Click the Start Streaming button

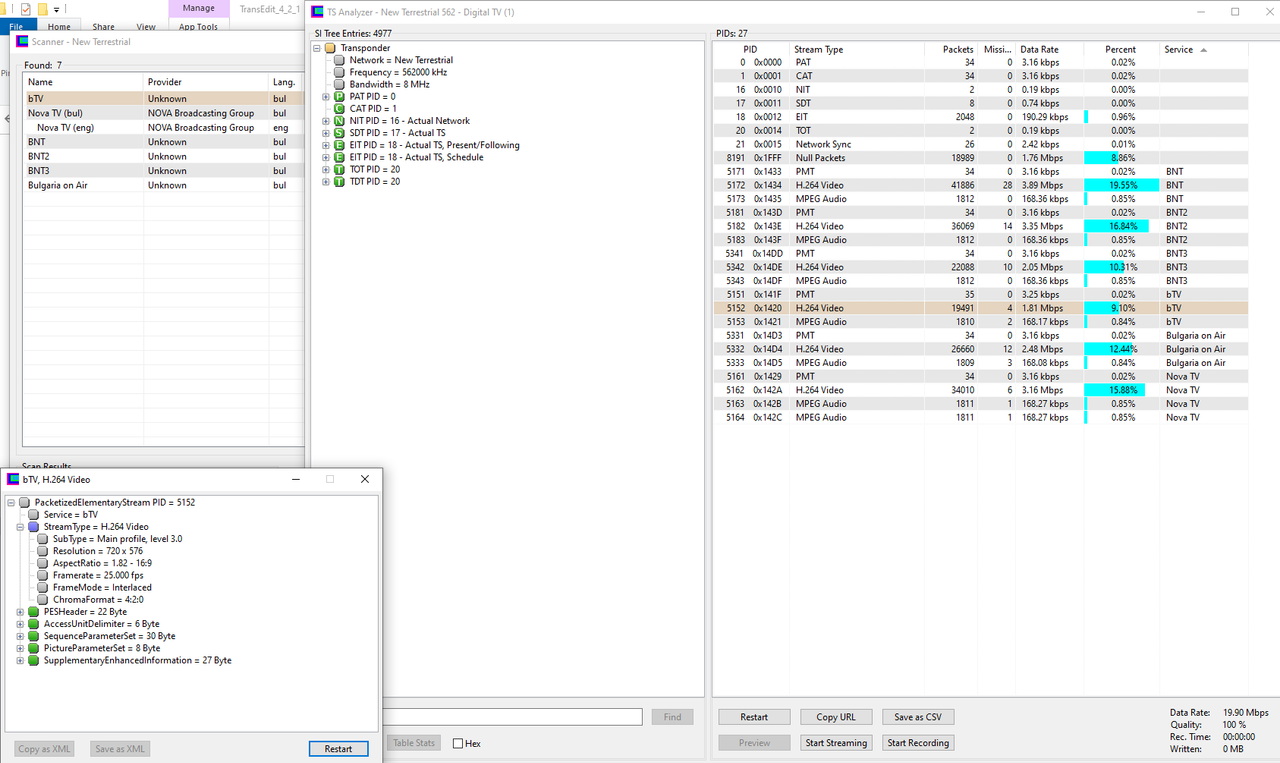coord(836,743)
